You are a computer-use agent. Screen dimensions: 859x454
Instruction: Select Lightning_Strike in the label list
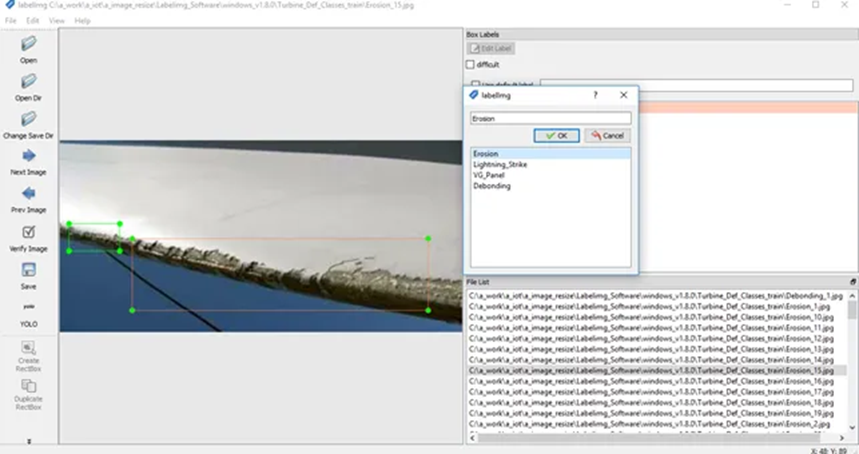tap(551, 164)
